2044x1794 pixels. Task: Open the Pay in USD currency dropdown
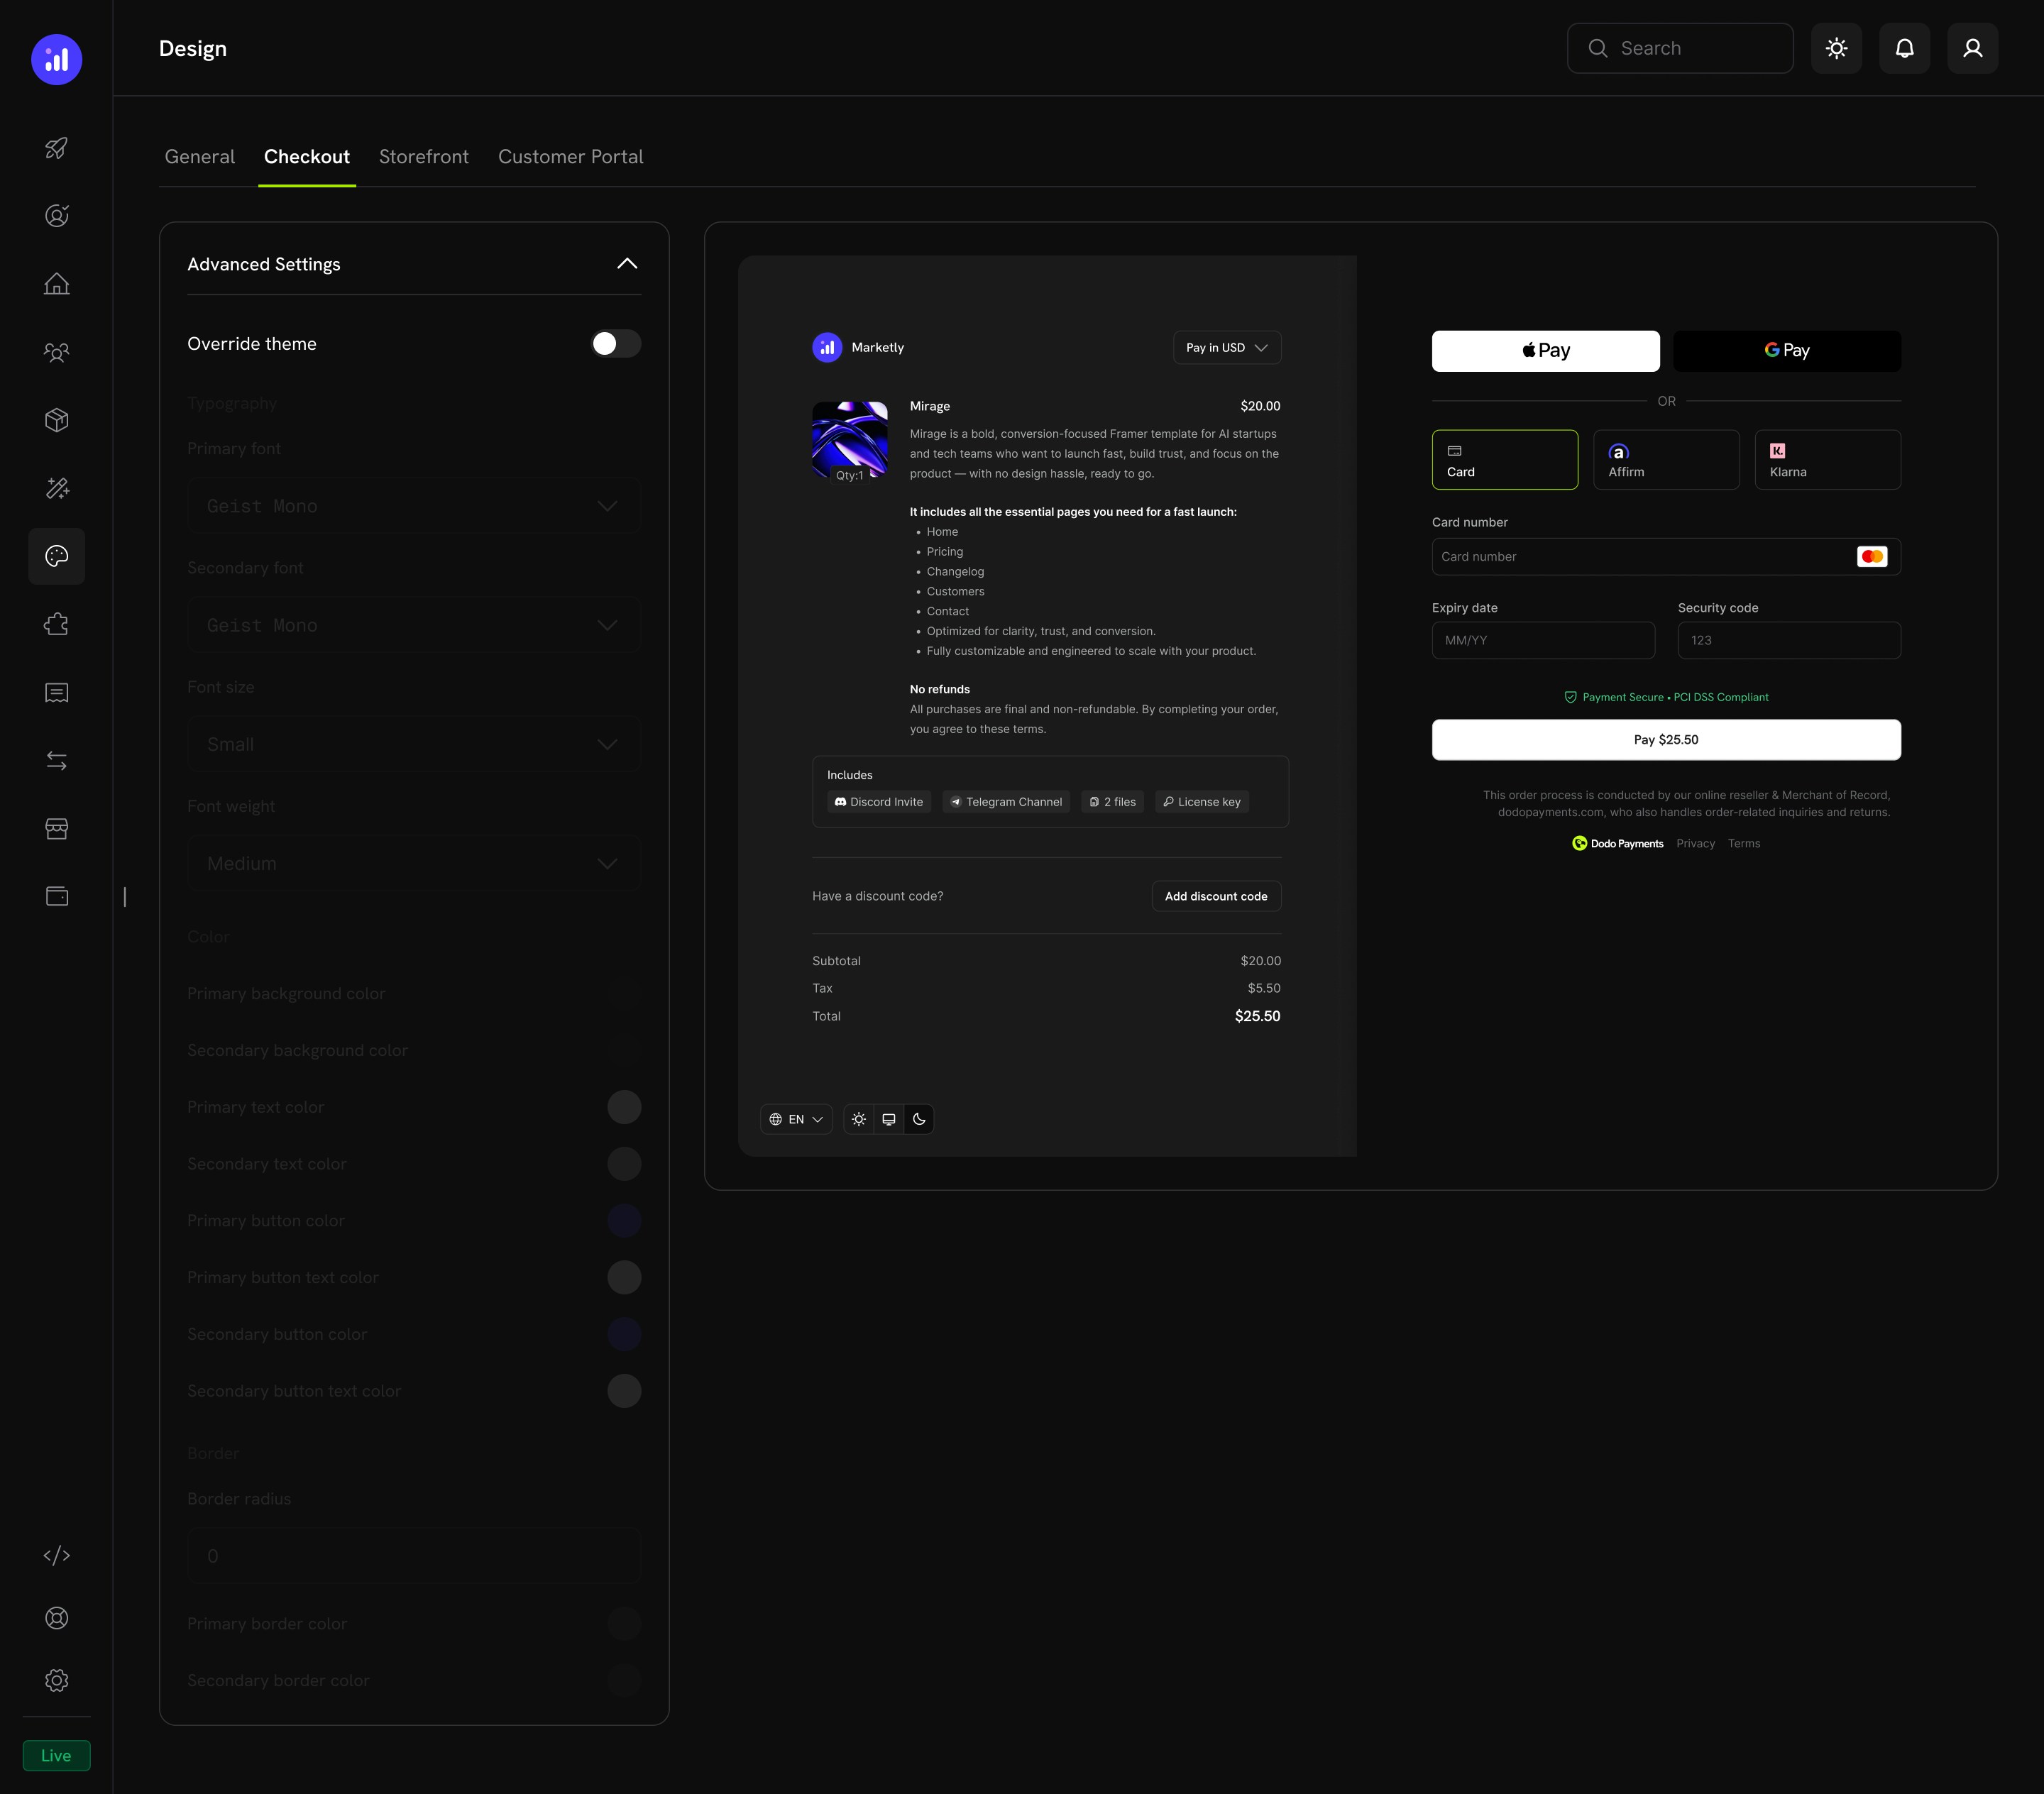(1226, 347)
